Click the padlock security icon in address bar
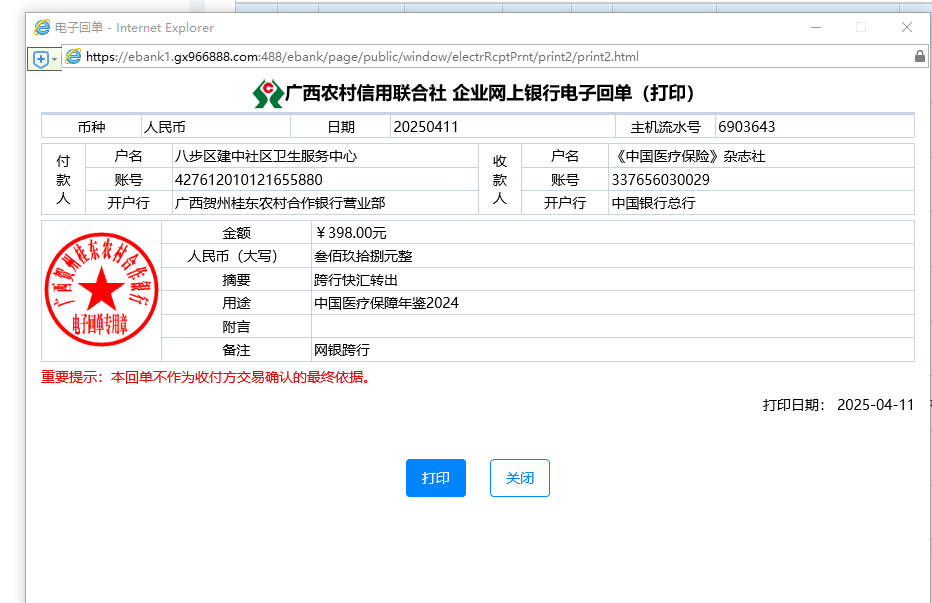 920,56
